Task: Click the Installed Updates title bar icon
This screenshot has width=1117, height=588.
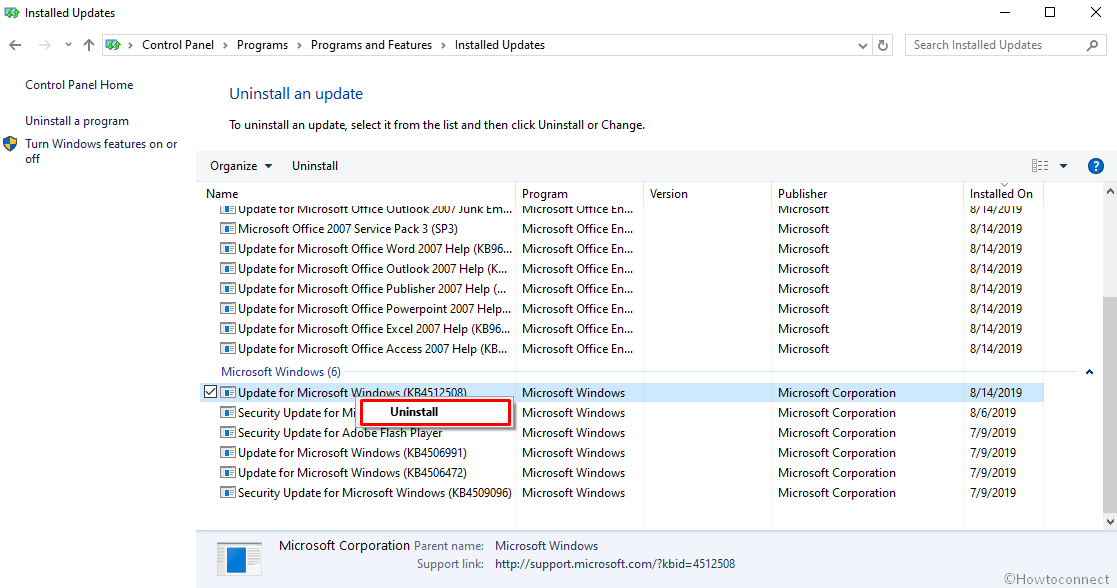Action: [x=11, y=13]
